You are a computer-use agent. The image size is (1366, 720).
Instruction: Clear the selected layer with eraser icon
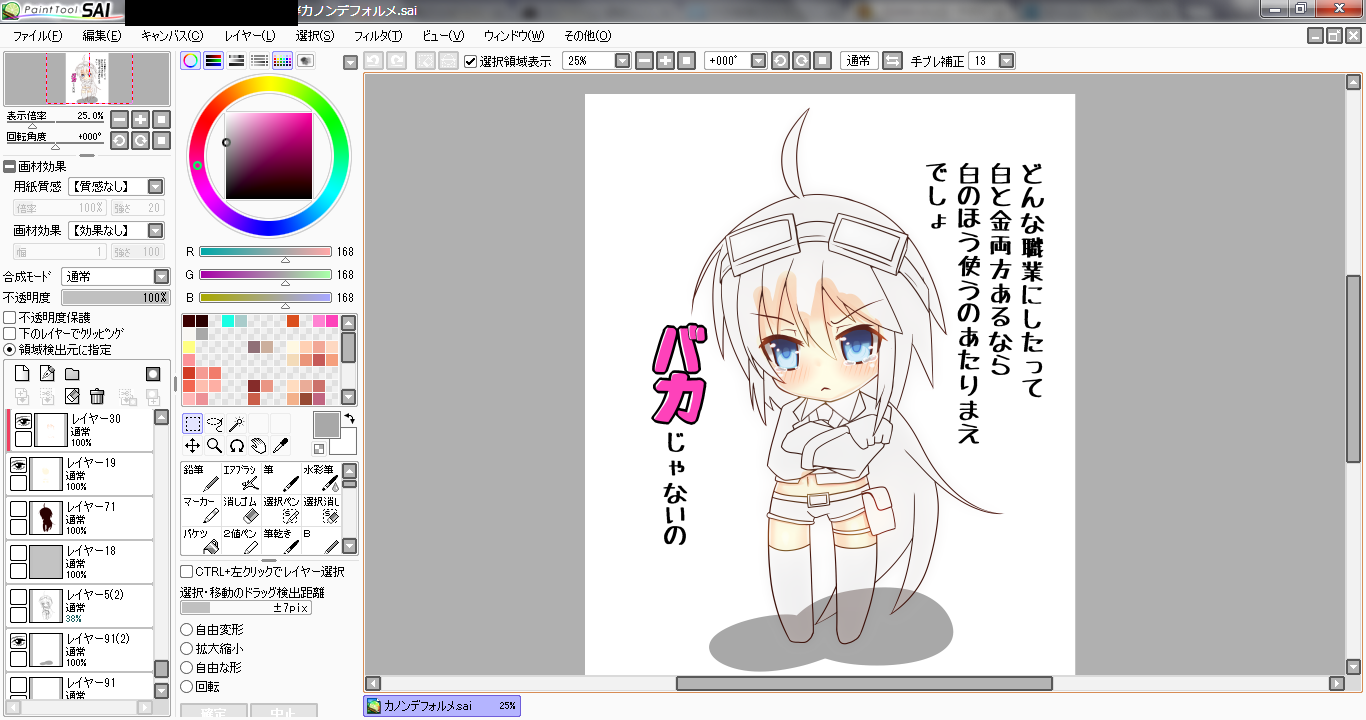pos(72,396)
